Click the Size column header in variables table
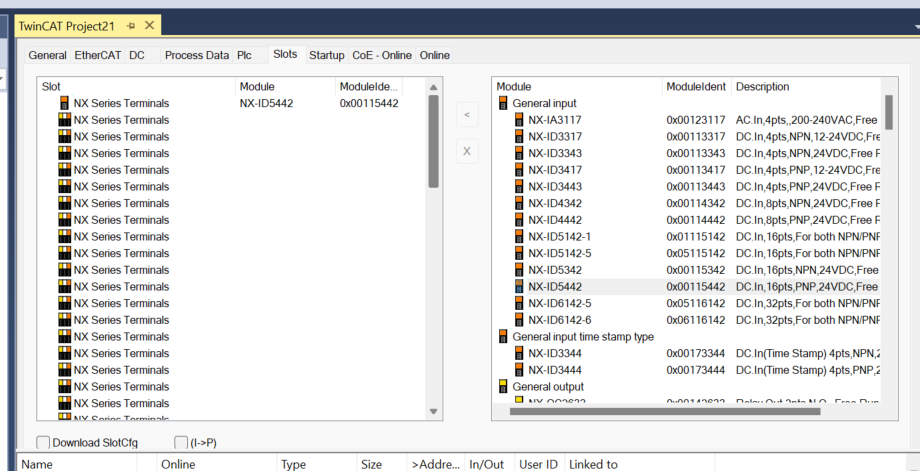 381,464
